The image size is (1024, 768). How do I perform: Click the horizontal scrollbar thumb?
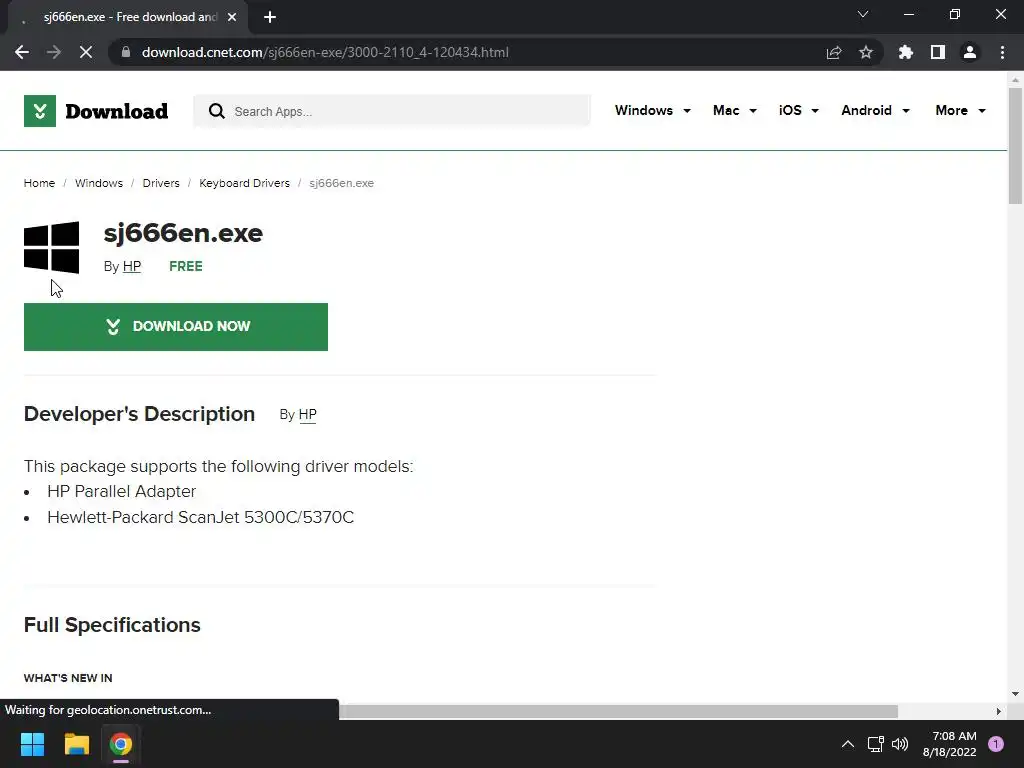pos(618,711)
